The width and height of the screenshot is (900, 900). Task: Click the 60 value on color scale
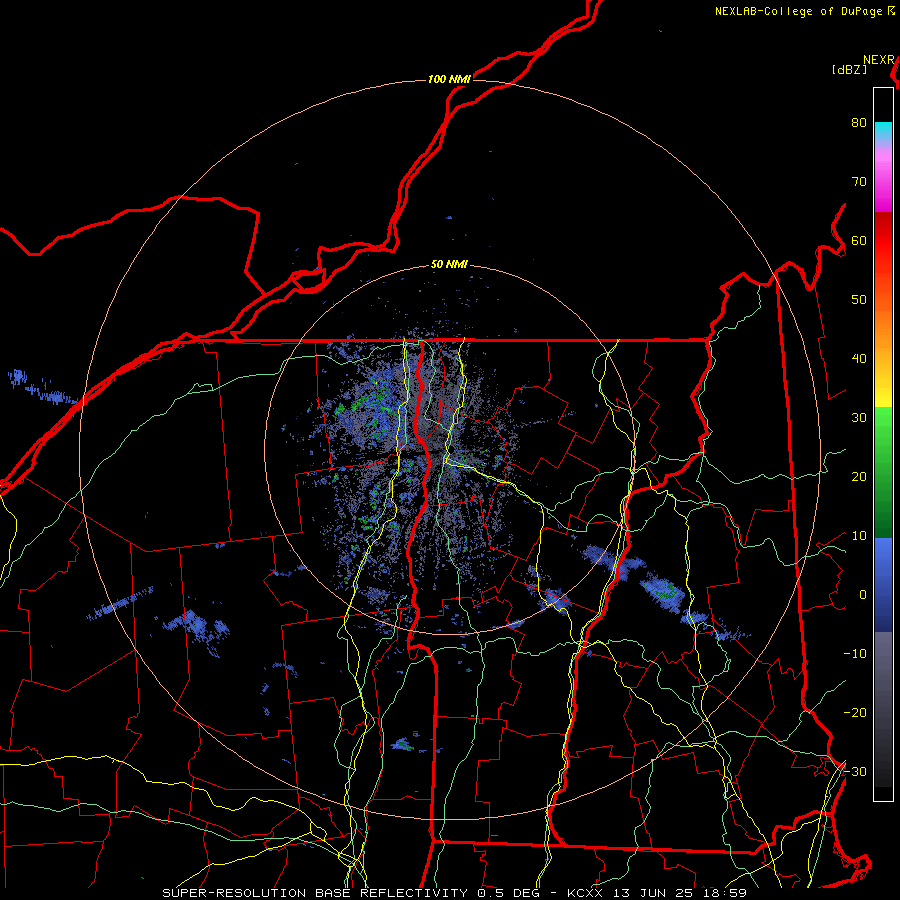click(859, 240)
